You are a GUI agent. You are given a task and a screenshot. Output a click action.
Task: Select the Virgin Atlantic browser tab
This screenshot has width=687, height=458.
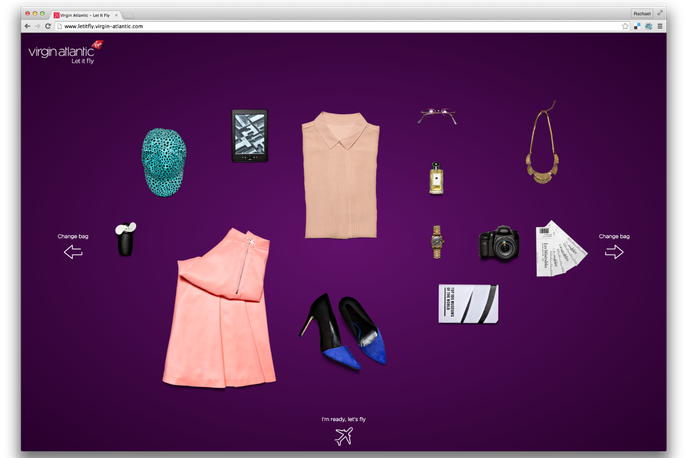pyautogui.click(x=85, y=15)
